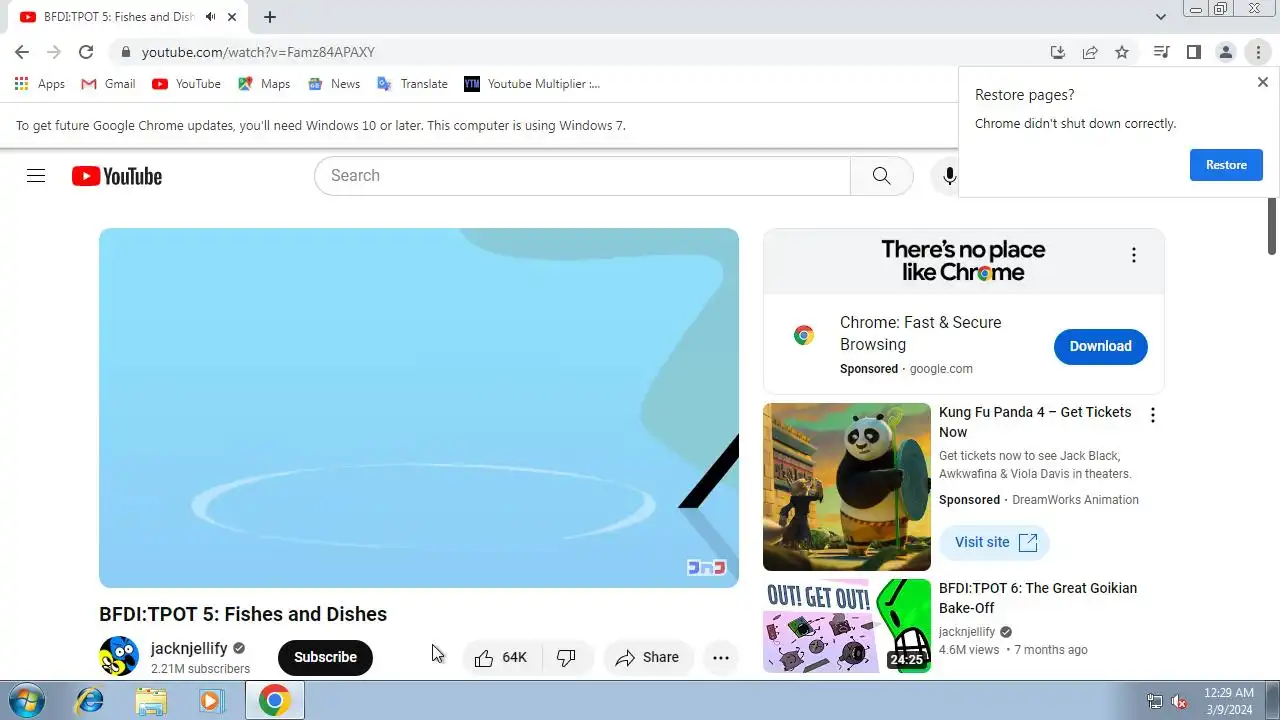The image size is (1280, 720).
Task: Open the tab search dropdown arrow
Action: point(1161,17)
